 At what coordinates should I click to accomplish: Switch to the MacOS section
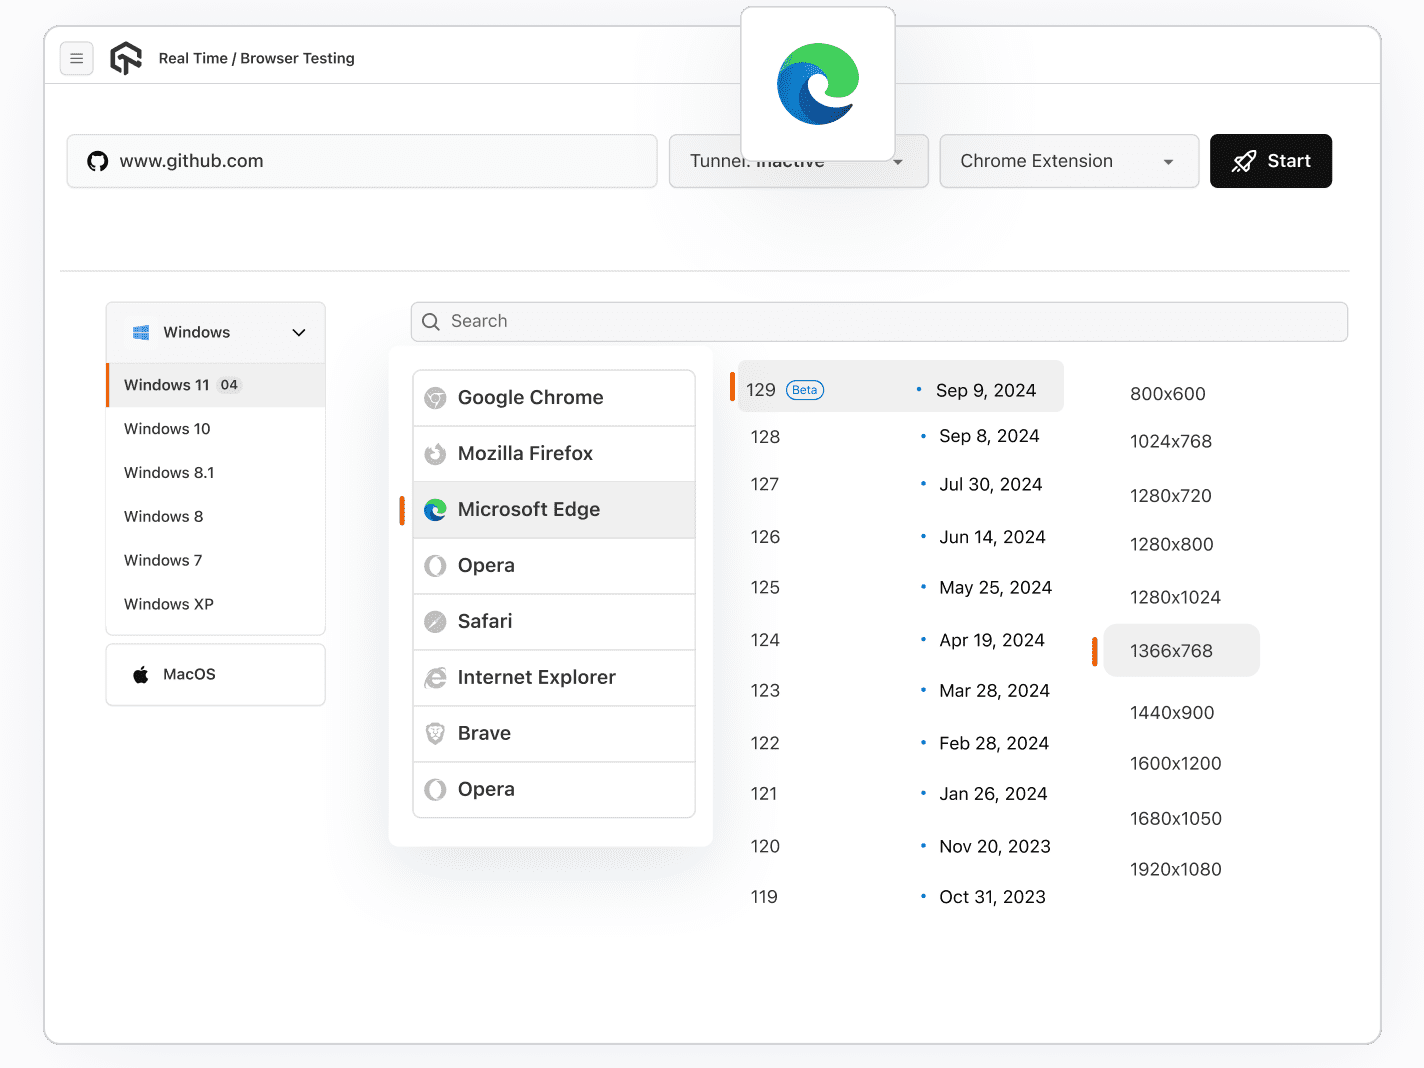[x=188, y=674]
